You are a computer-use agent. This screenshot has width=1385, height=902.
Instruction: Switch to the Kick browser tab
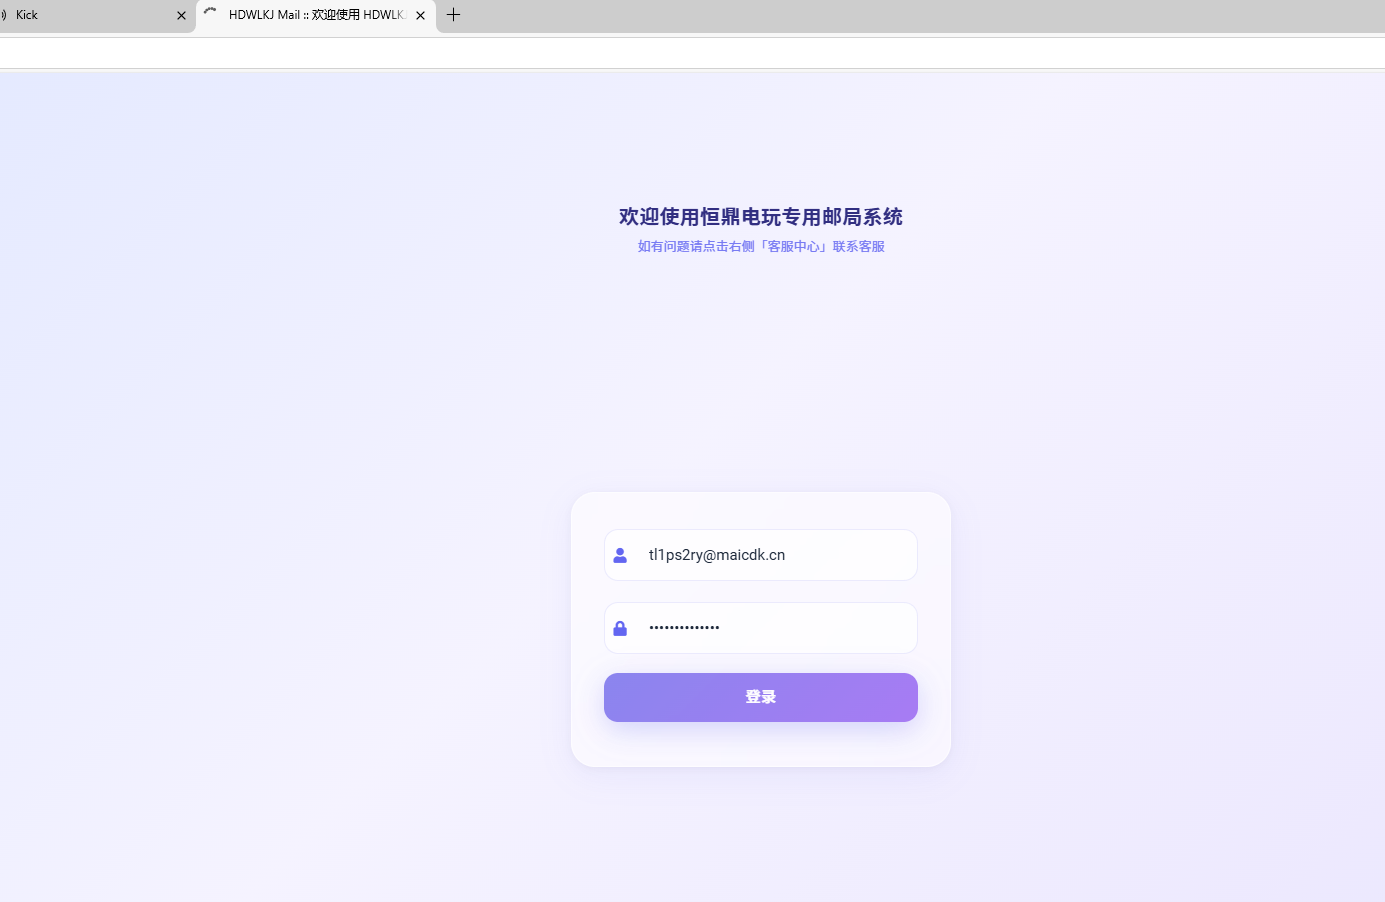point(95,15)
